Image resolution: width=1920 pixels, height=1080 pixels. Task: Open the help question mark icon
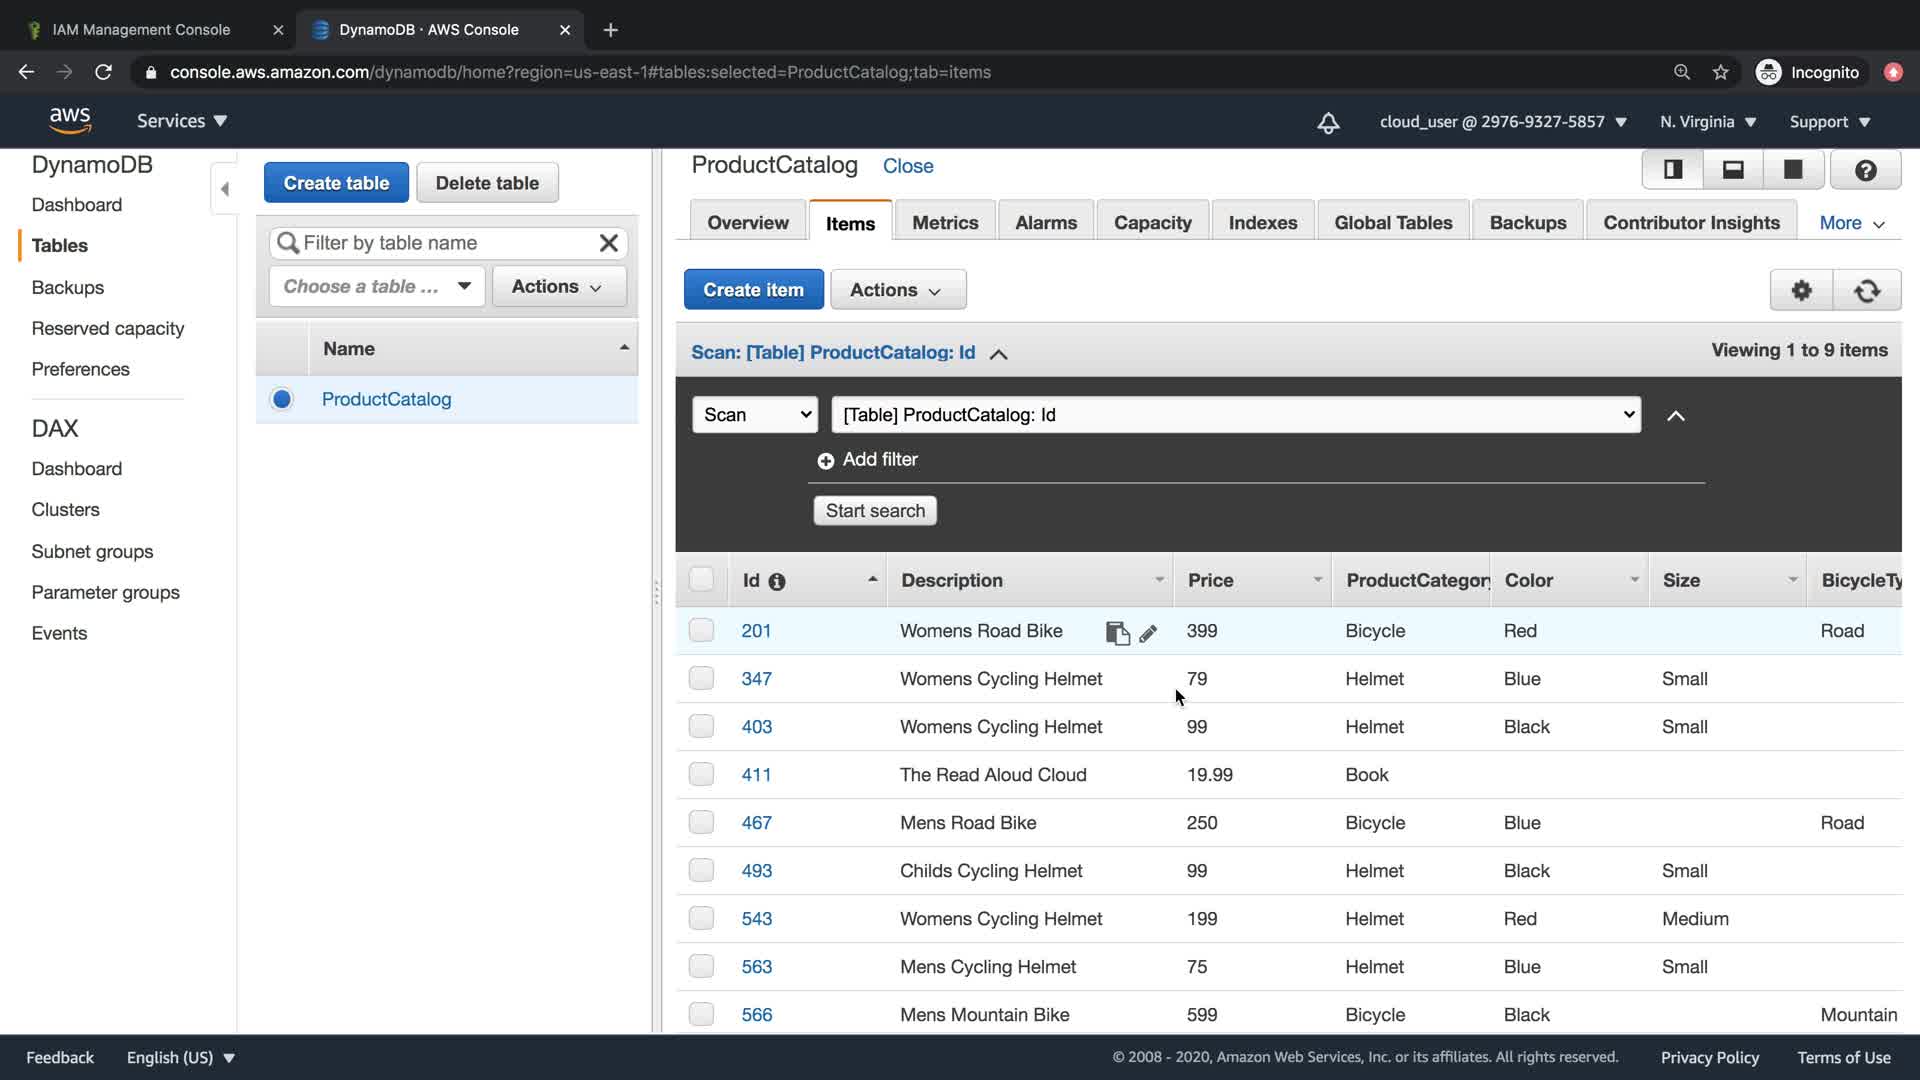pos(1865,170)
